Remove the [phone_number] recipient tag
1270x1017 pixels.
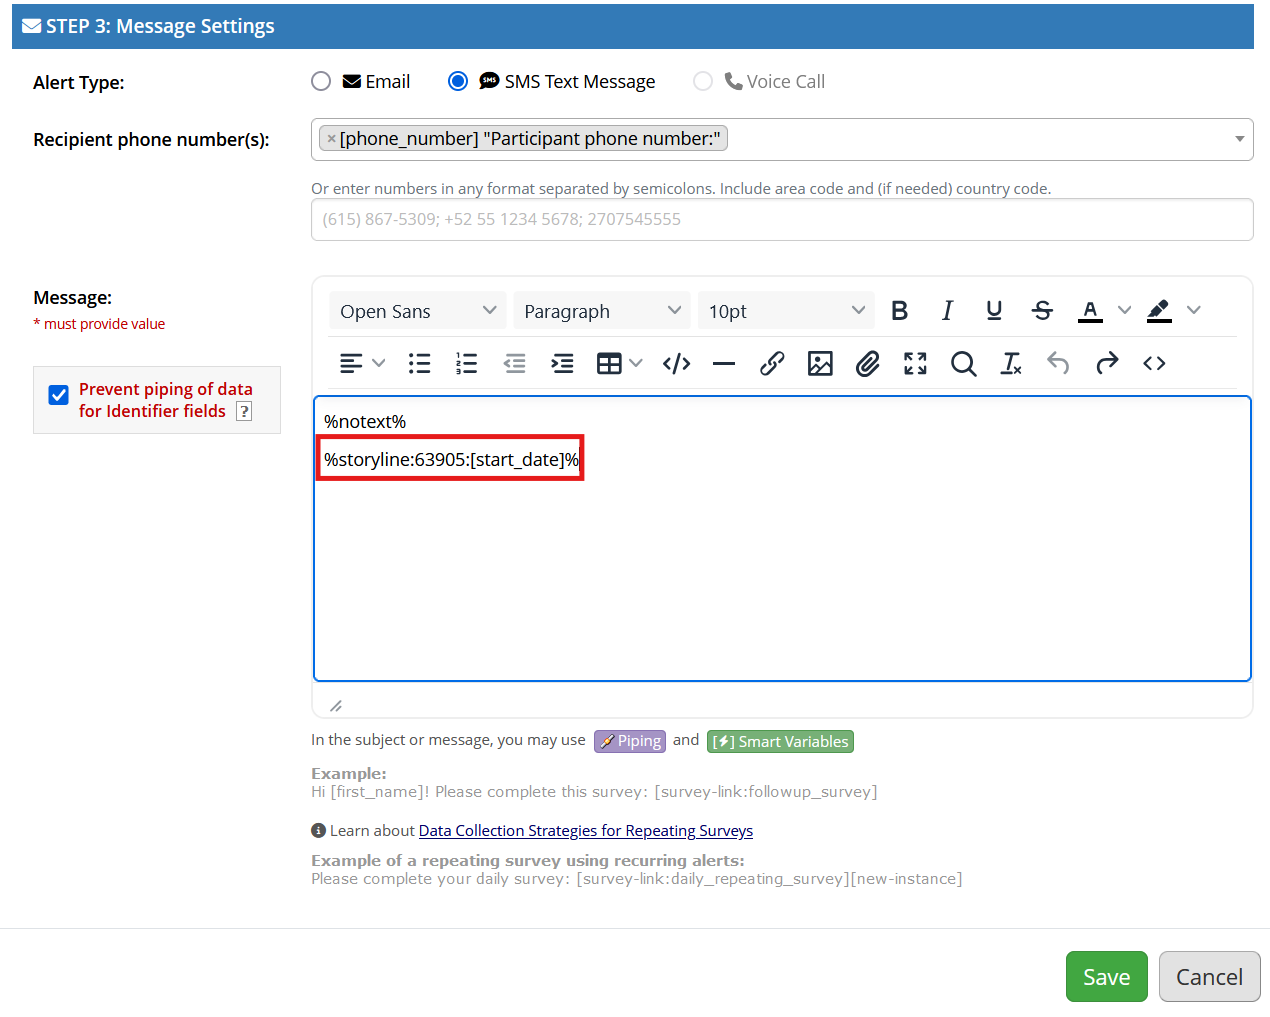[331, 139]
